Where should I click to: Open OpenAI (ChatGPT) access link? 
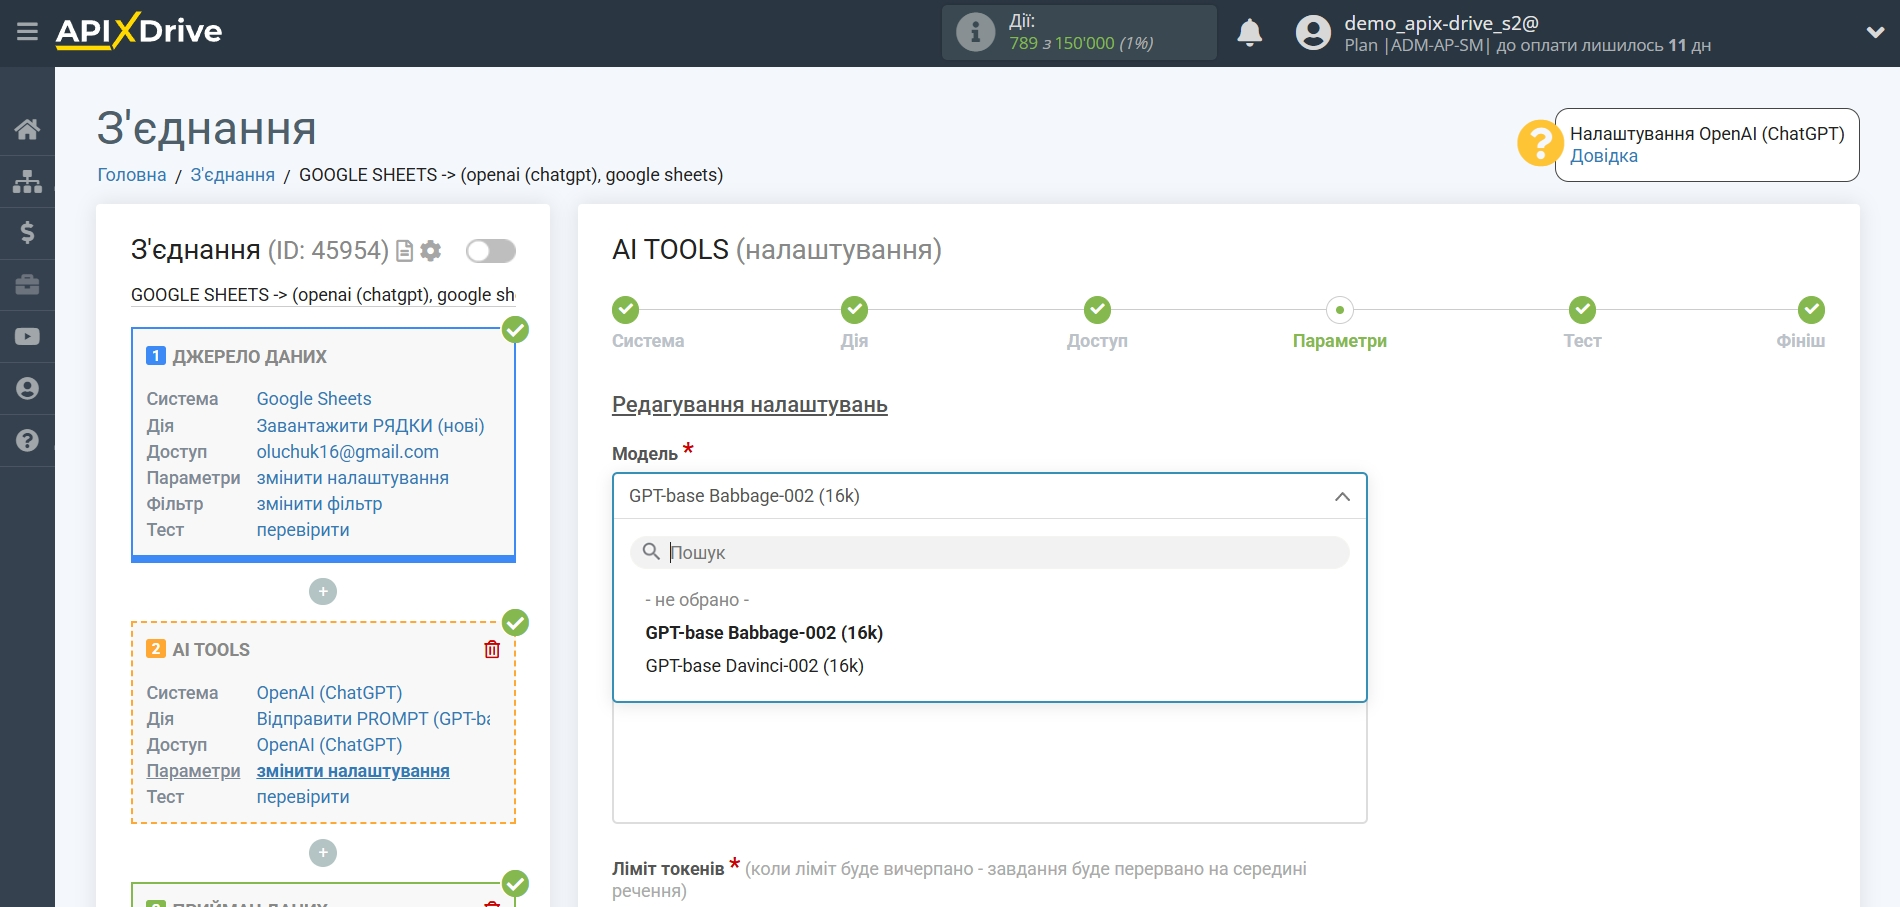coord(329,745)
